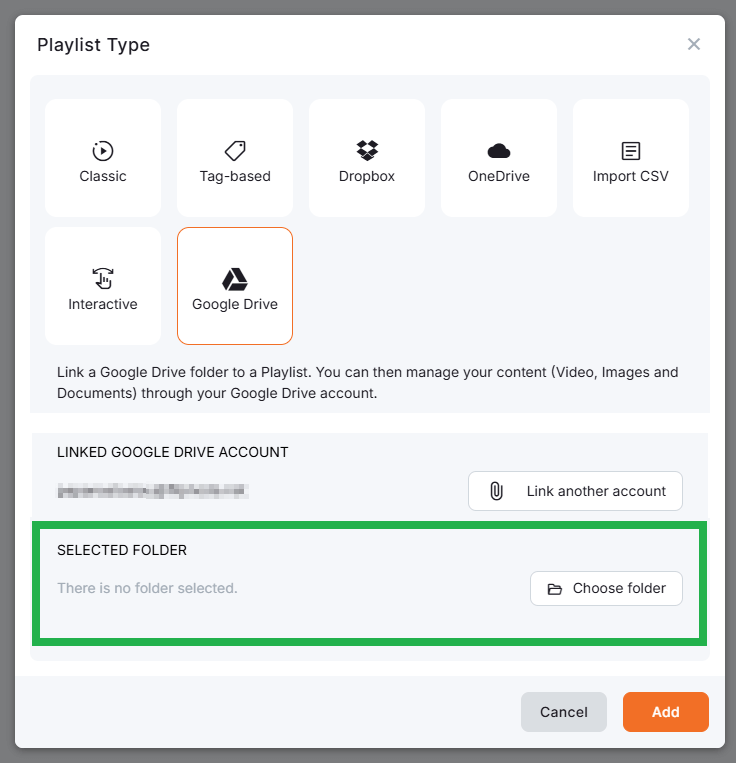Close the Playlist Type dialog
The height and width of the screenshot is (763, 736).
694,44
